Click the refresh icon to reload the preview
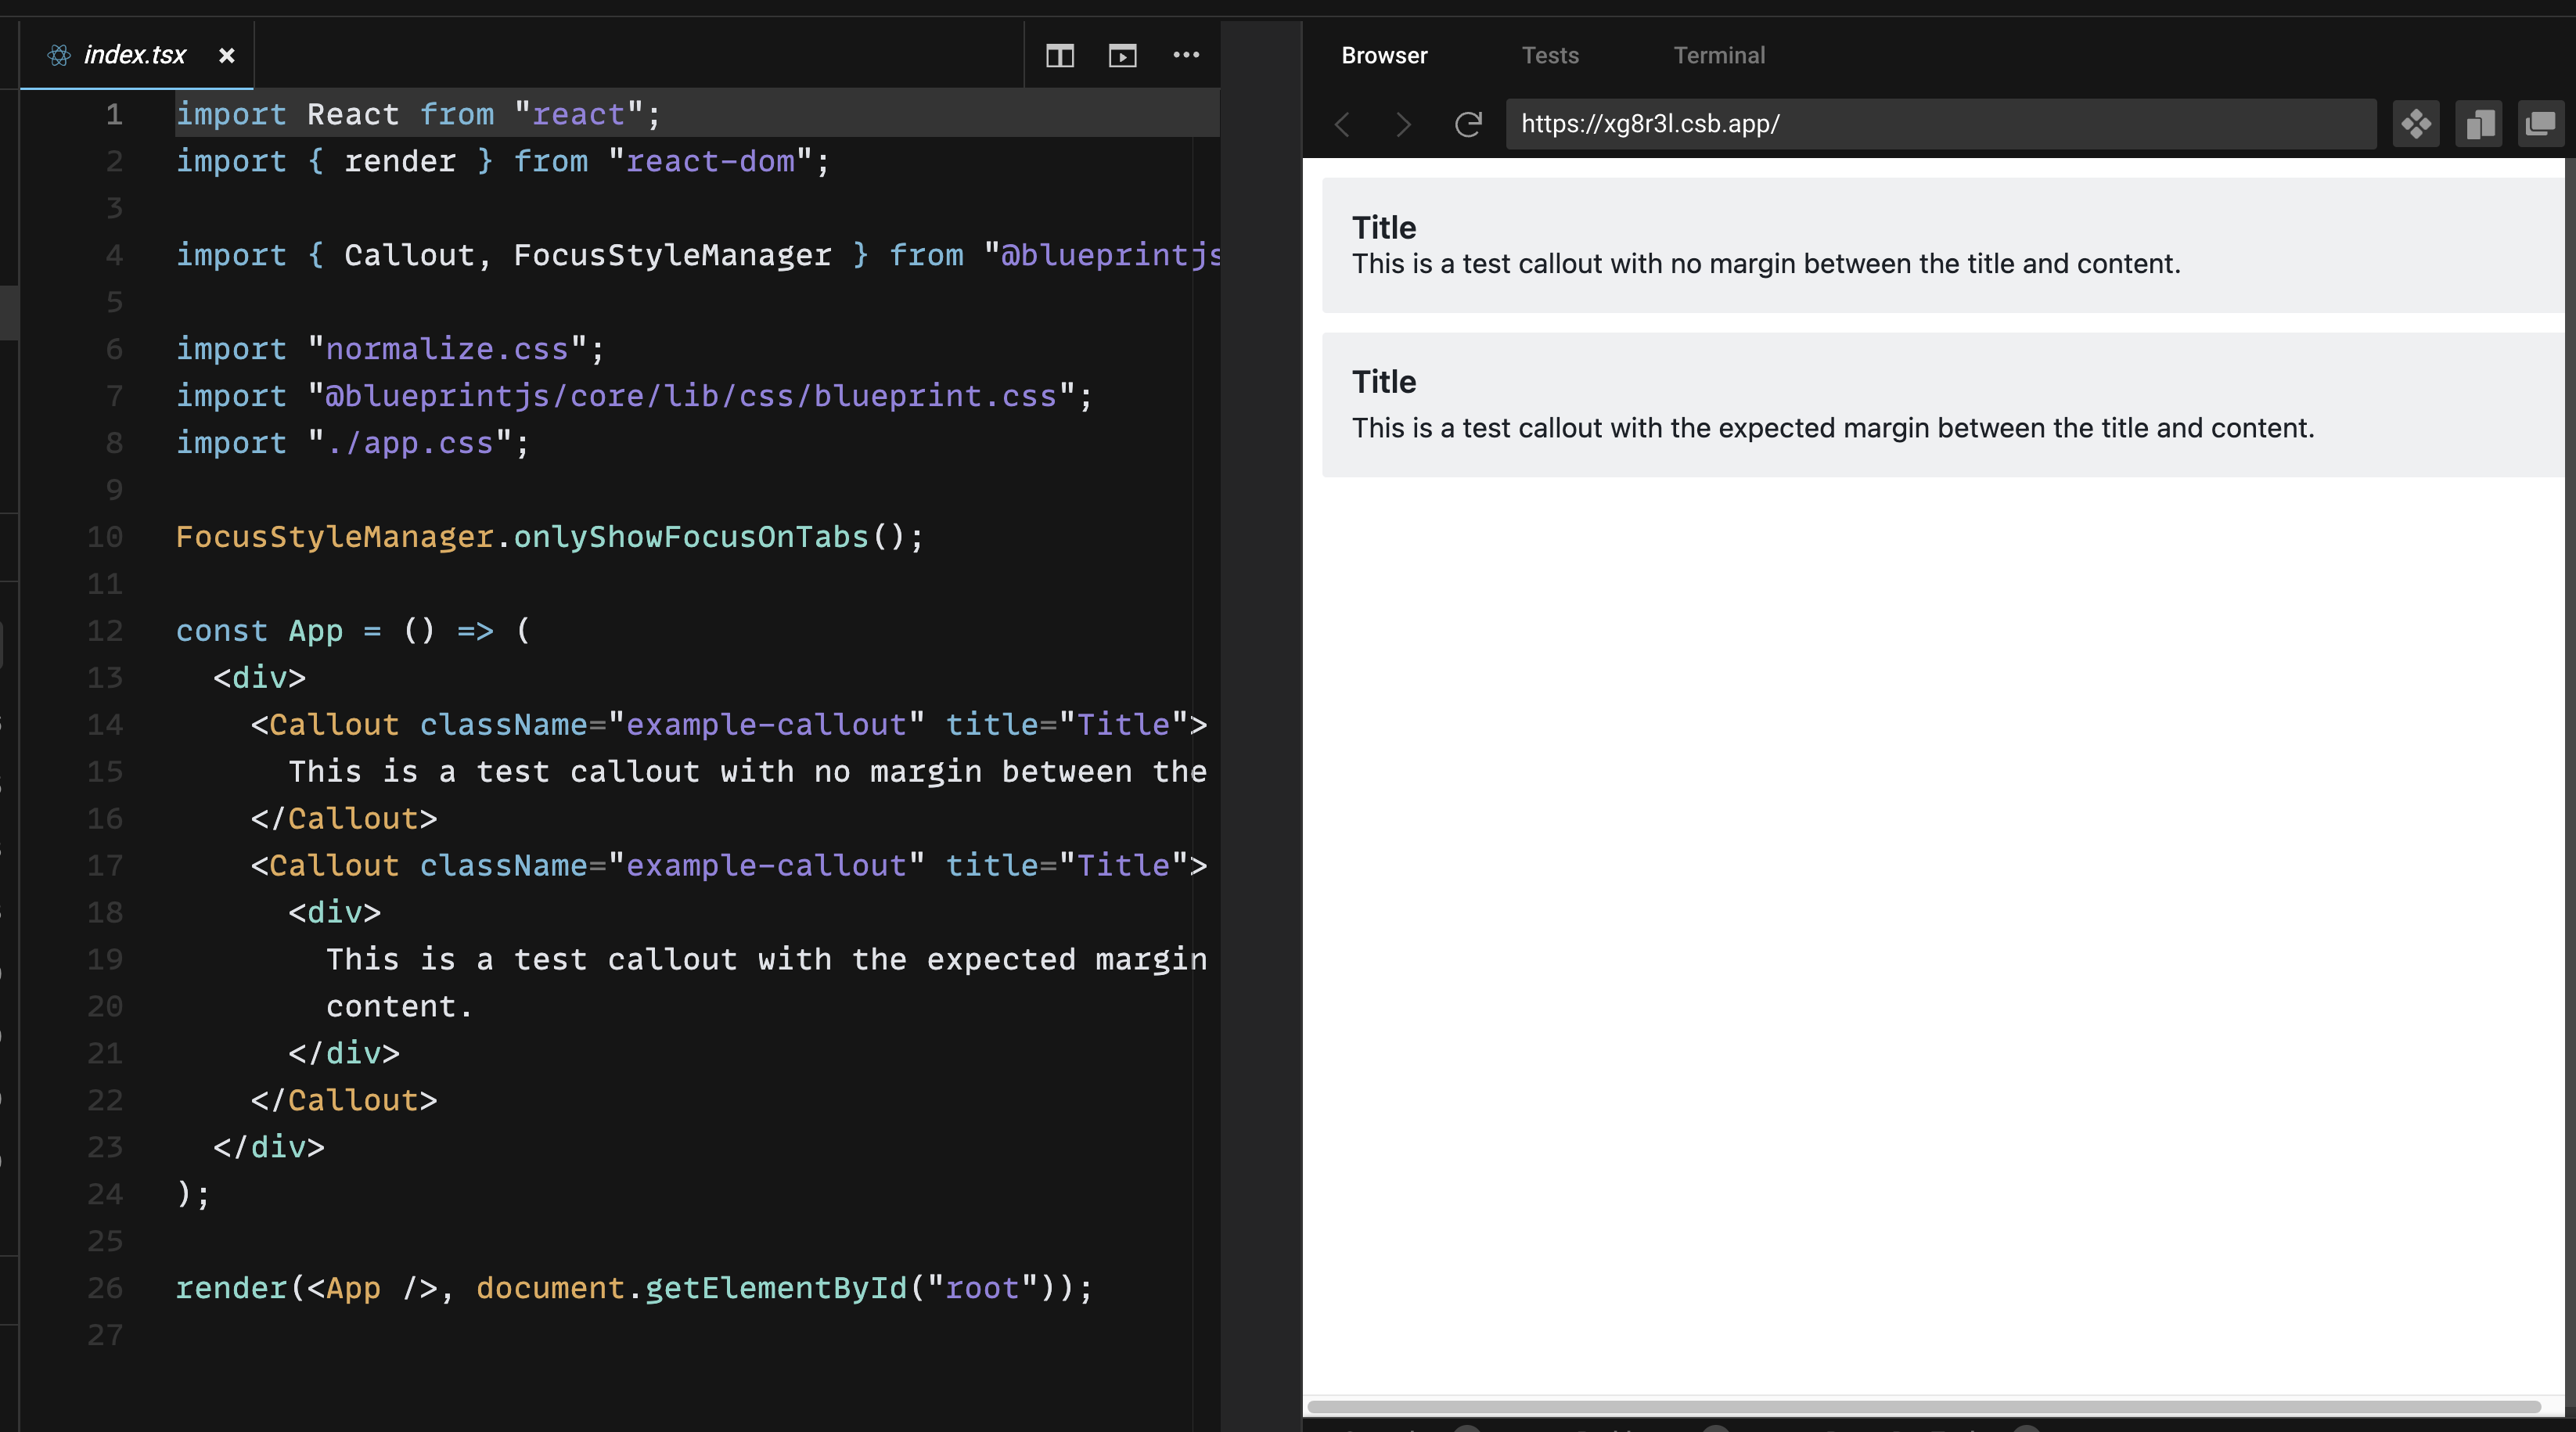Screen dimensions: 2576x1432 pyautogui.click(x=1467, y=124)
